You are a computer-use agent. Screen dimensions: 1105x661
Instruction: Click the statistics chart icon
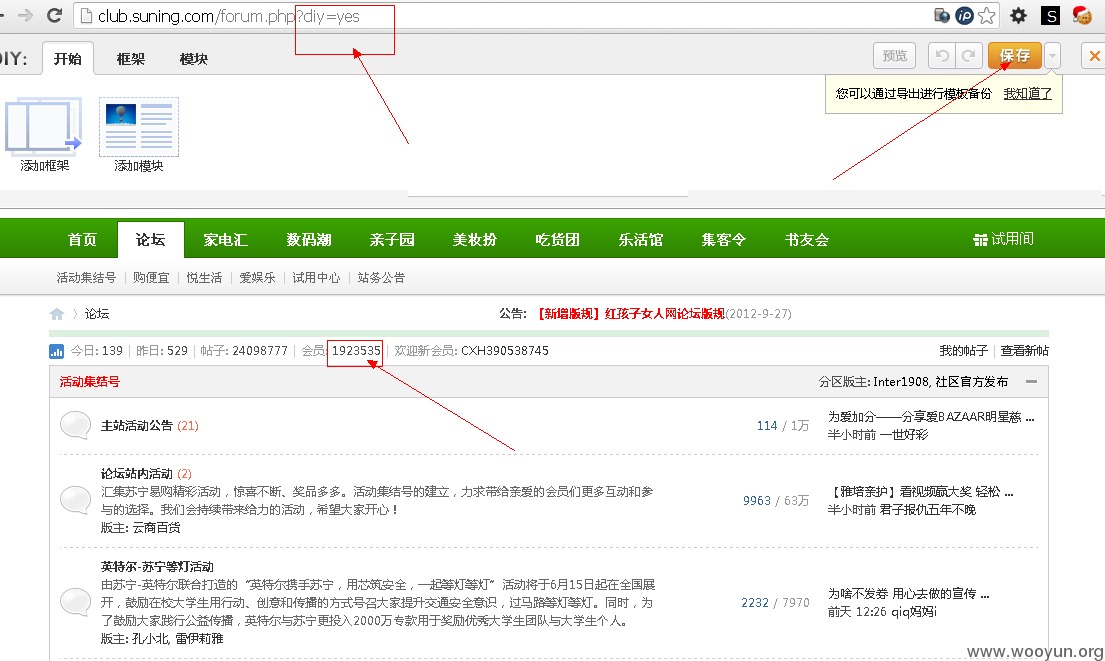click(x=56, y=351)
